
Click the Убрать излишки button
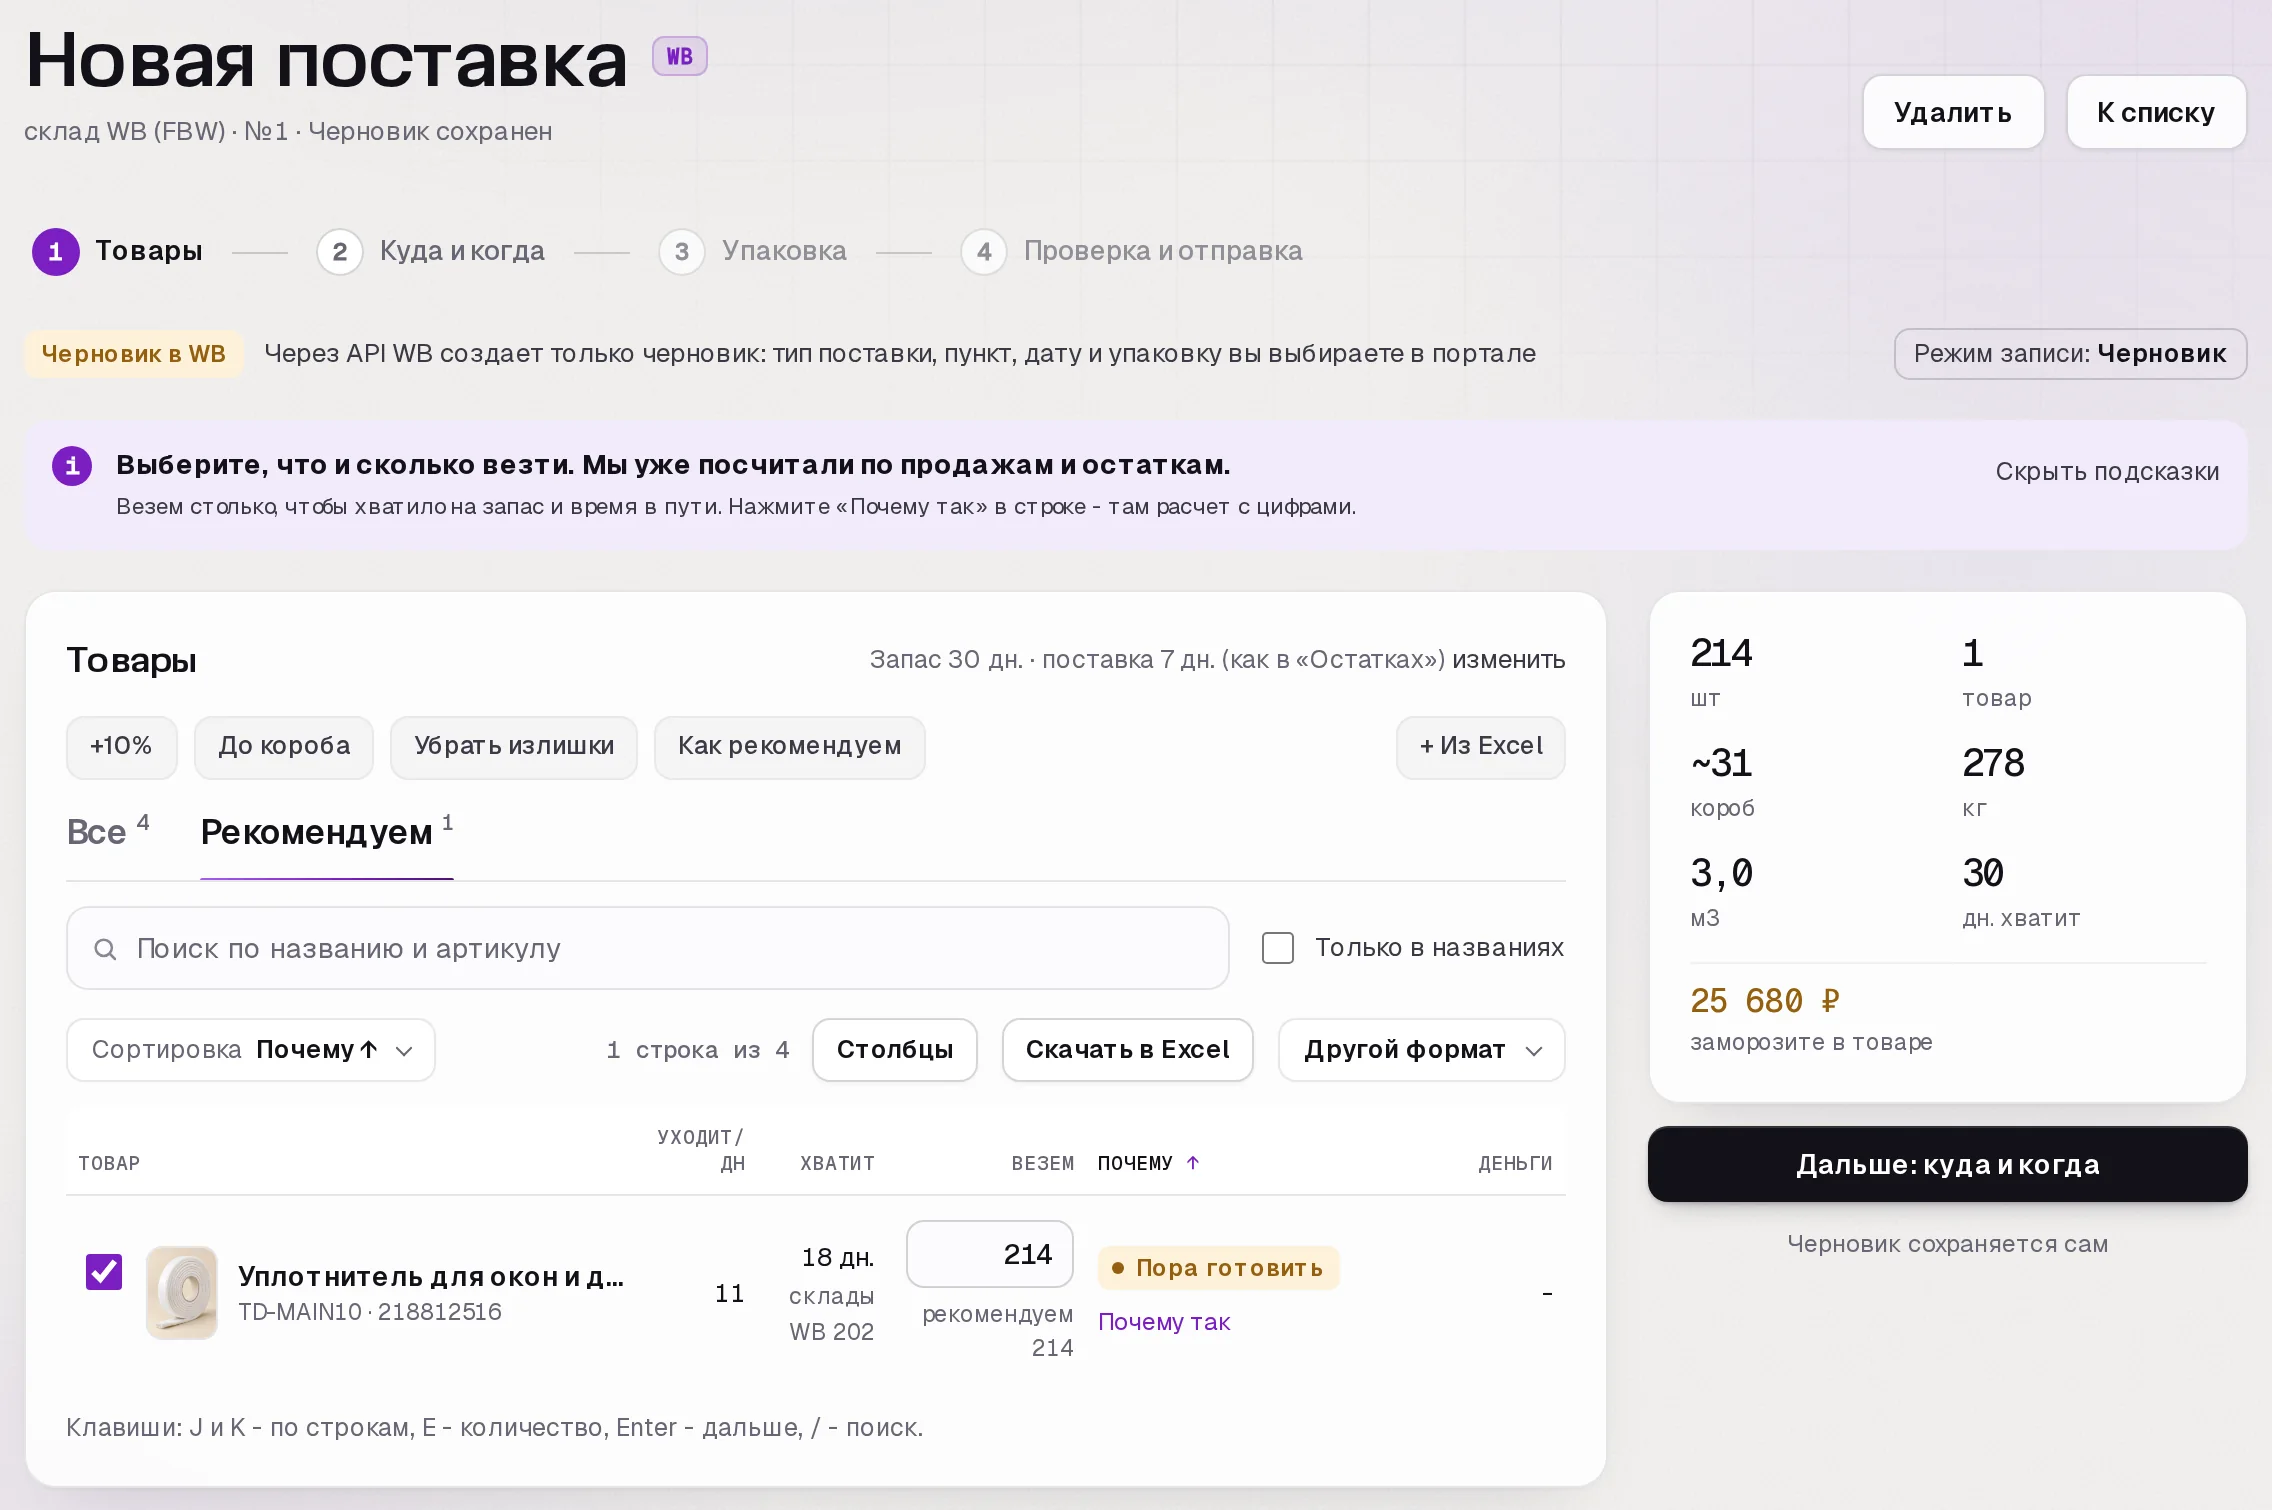tap(514, 747)
